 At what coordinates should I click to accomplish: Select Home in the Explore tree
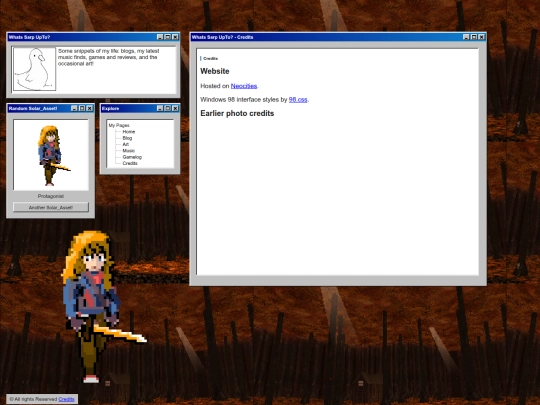pos(129,132)
